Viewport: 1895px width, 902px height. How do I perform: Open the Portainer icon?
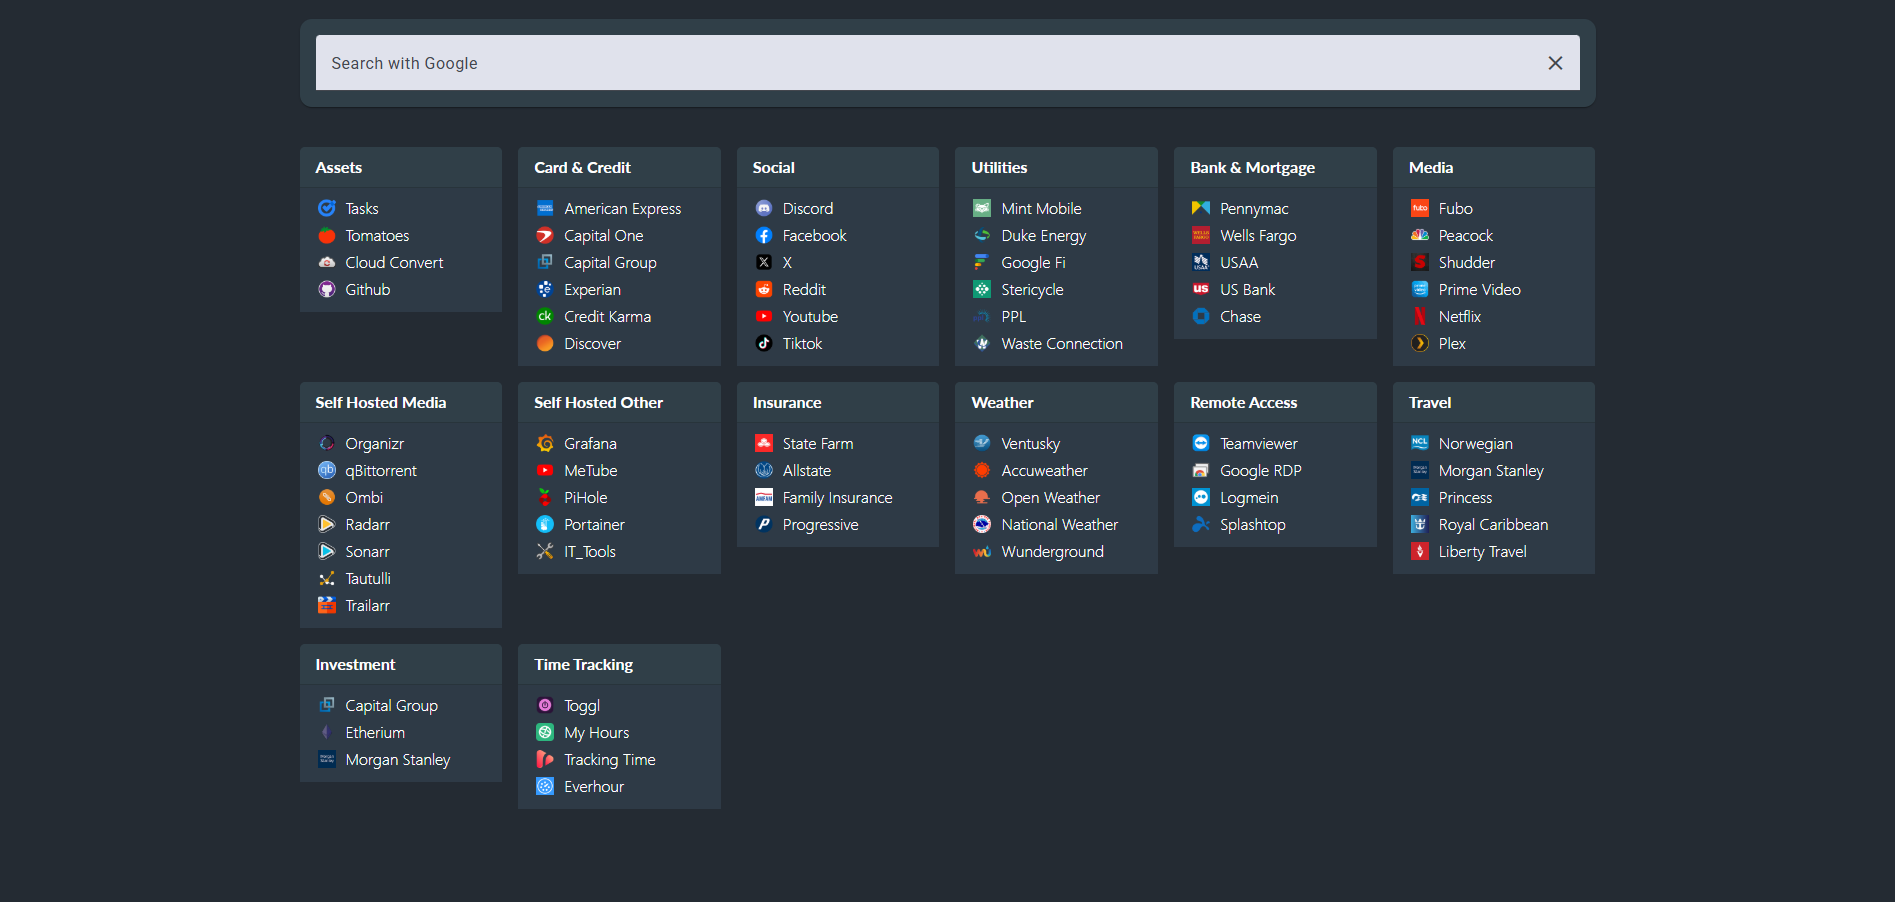(545, 524)
